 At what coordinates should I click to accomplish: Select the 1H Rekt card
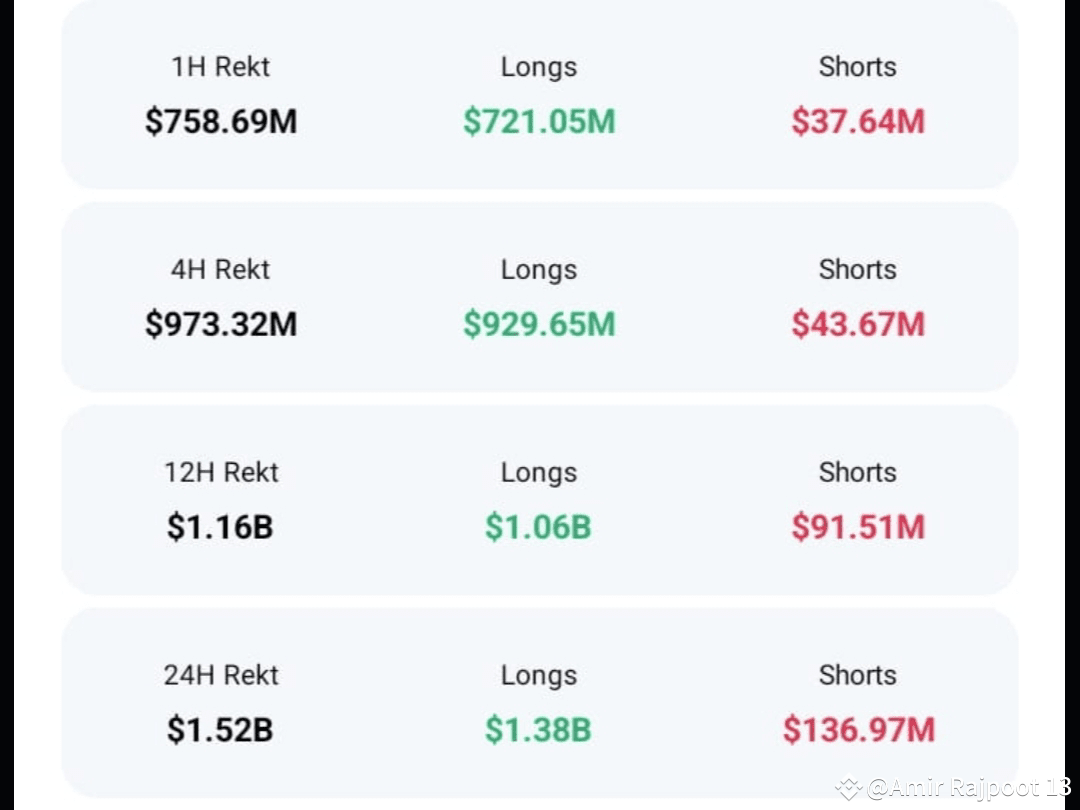coord(540,95)
